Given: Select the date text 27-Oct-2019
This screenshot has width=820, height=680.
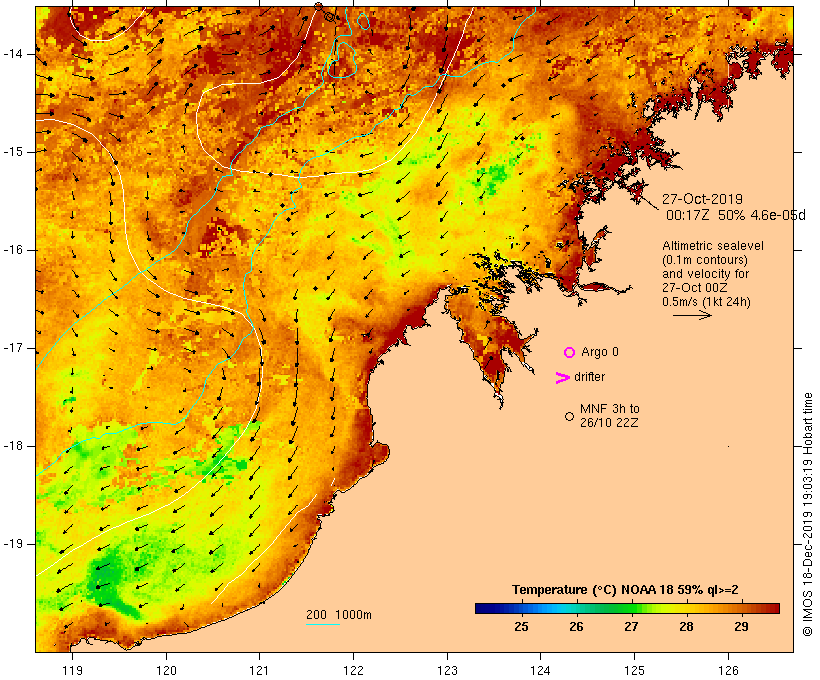Looking at the screenshot, I should [702, 199].
